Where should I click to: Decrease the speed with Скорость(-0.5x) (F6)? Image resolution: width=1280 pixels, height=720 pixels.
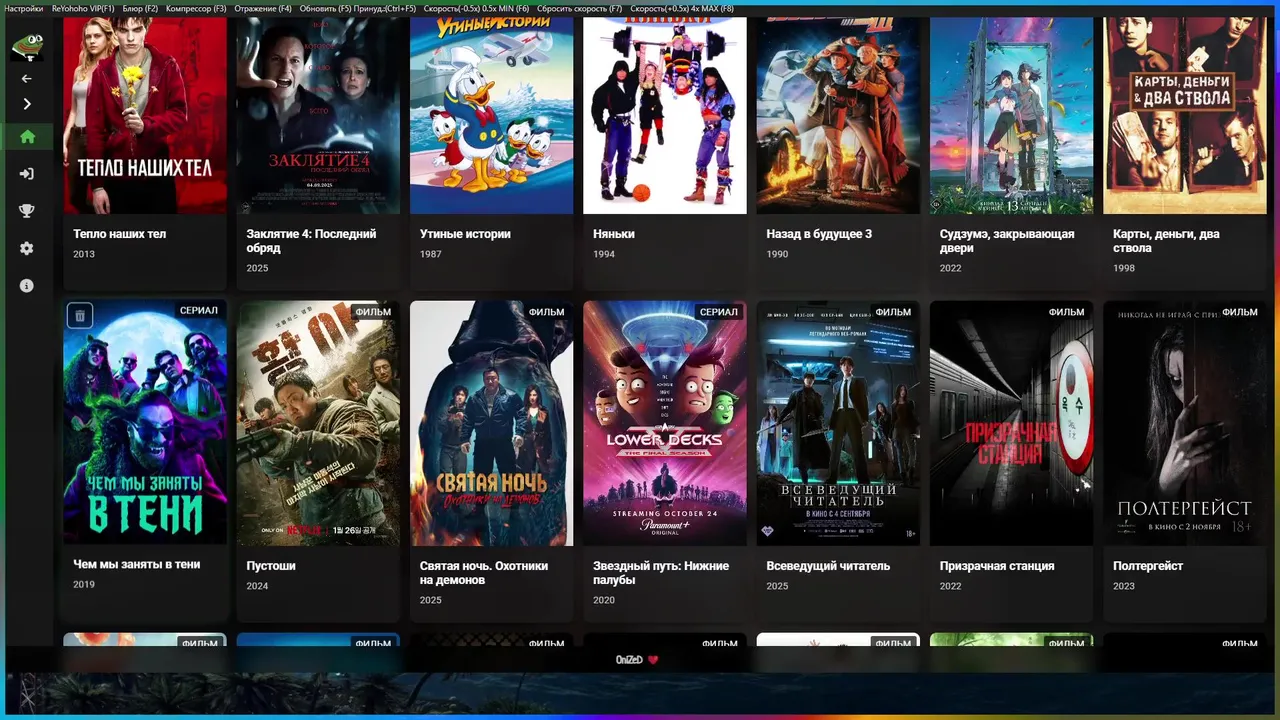tap(476, 9)
